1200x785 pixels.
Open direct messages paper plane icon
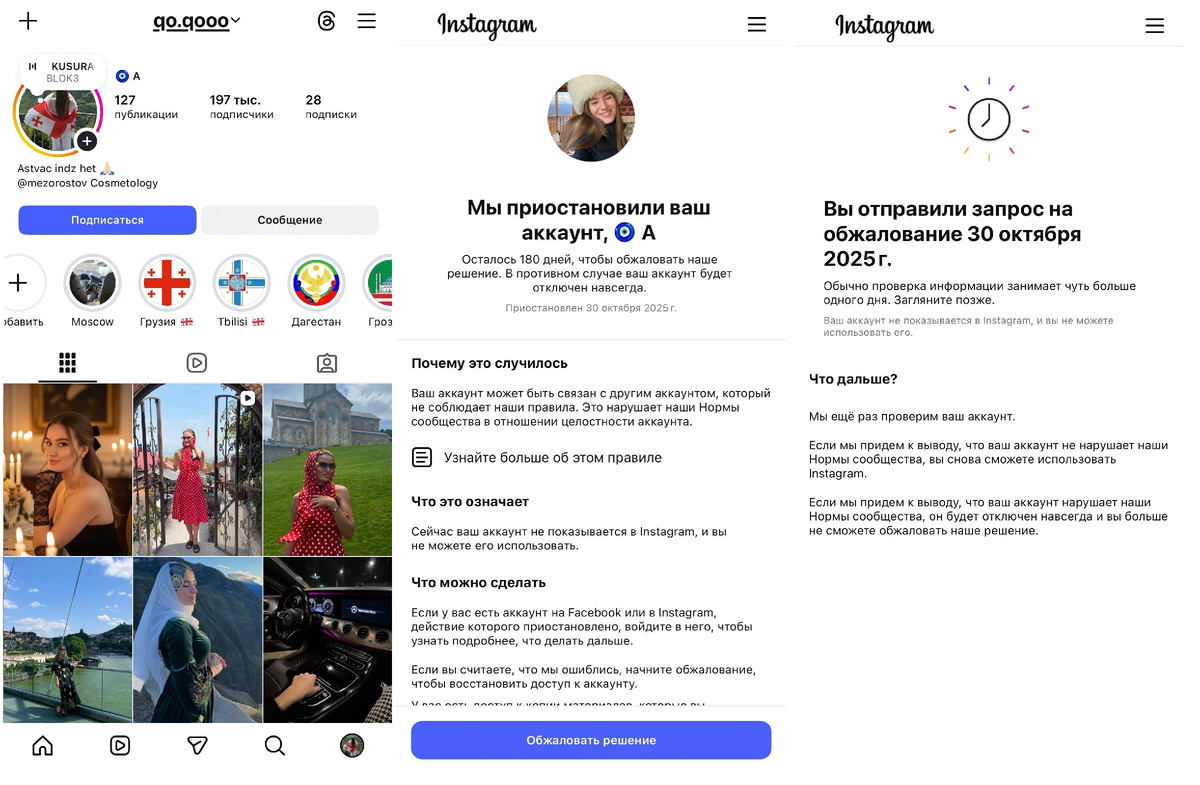(197, 745)
